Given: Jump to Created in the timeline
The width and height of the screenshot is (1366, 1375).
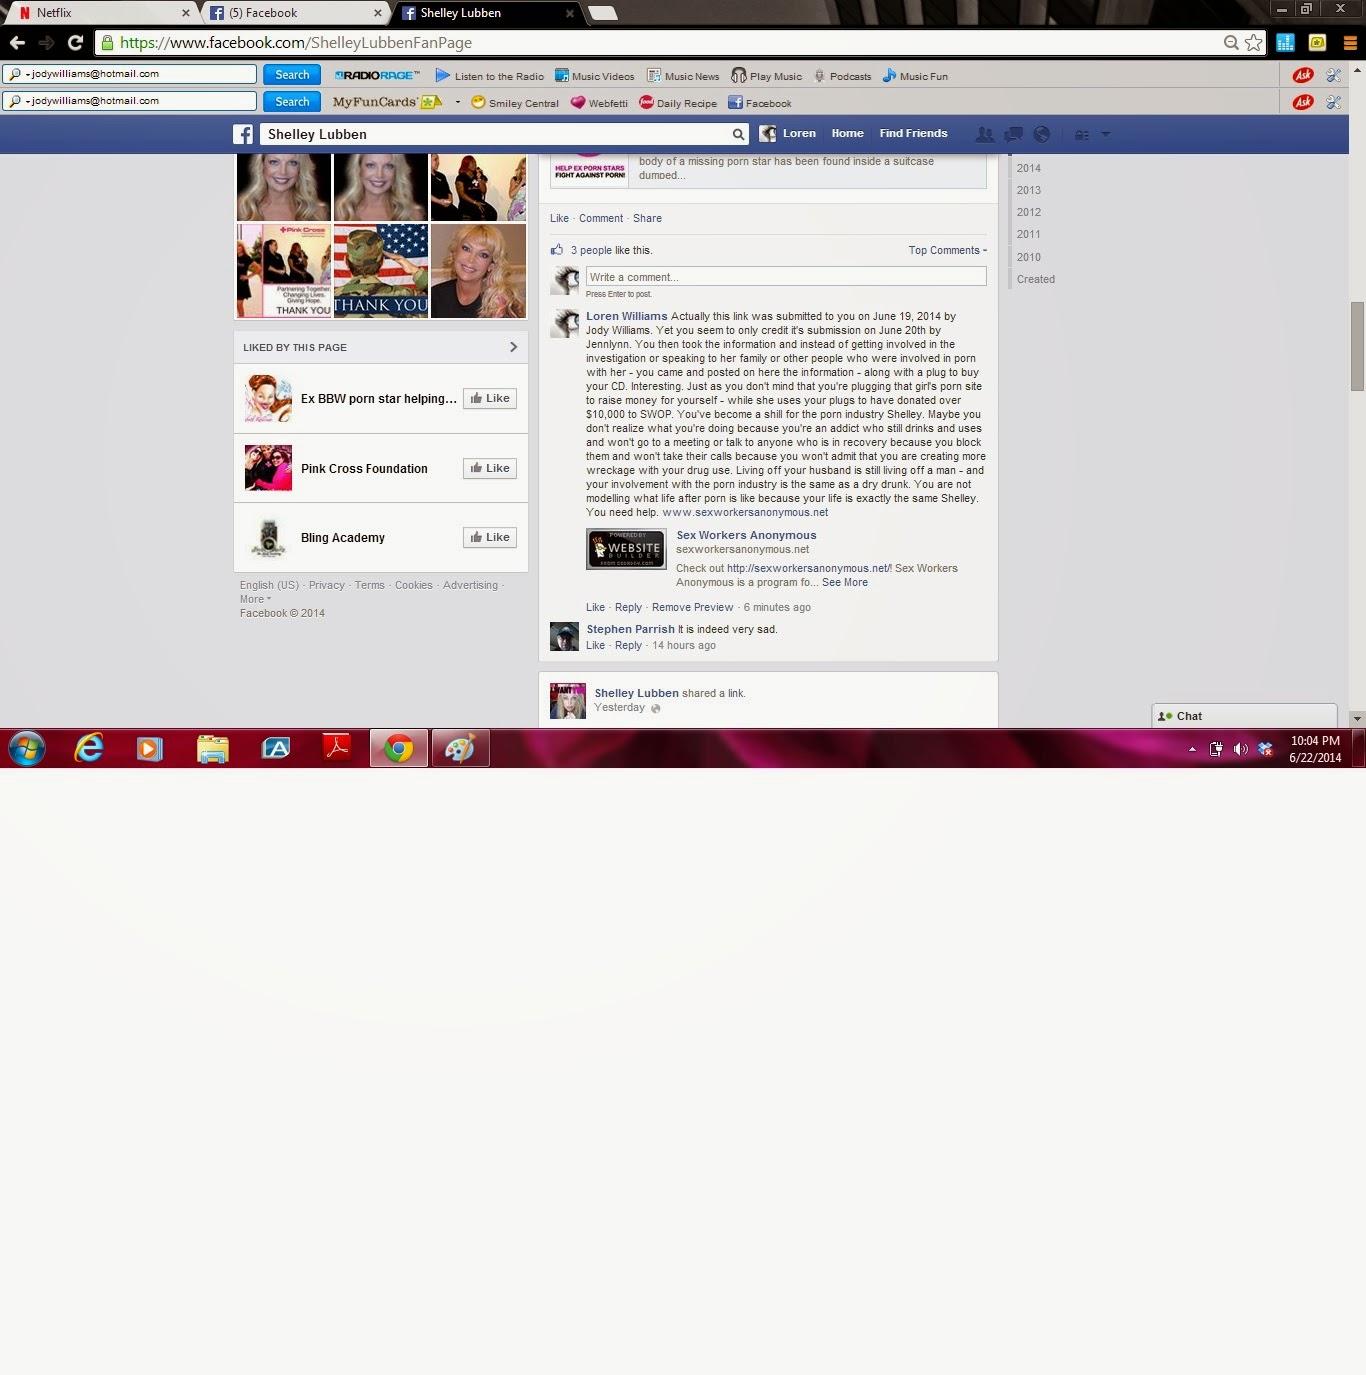Looking at the screenshot, I should pos(1036,279).
